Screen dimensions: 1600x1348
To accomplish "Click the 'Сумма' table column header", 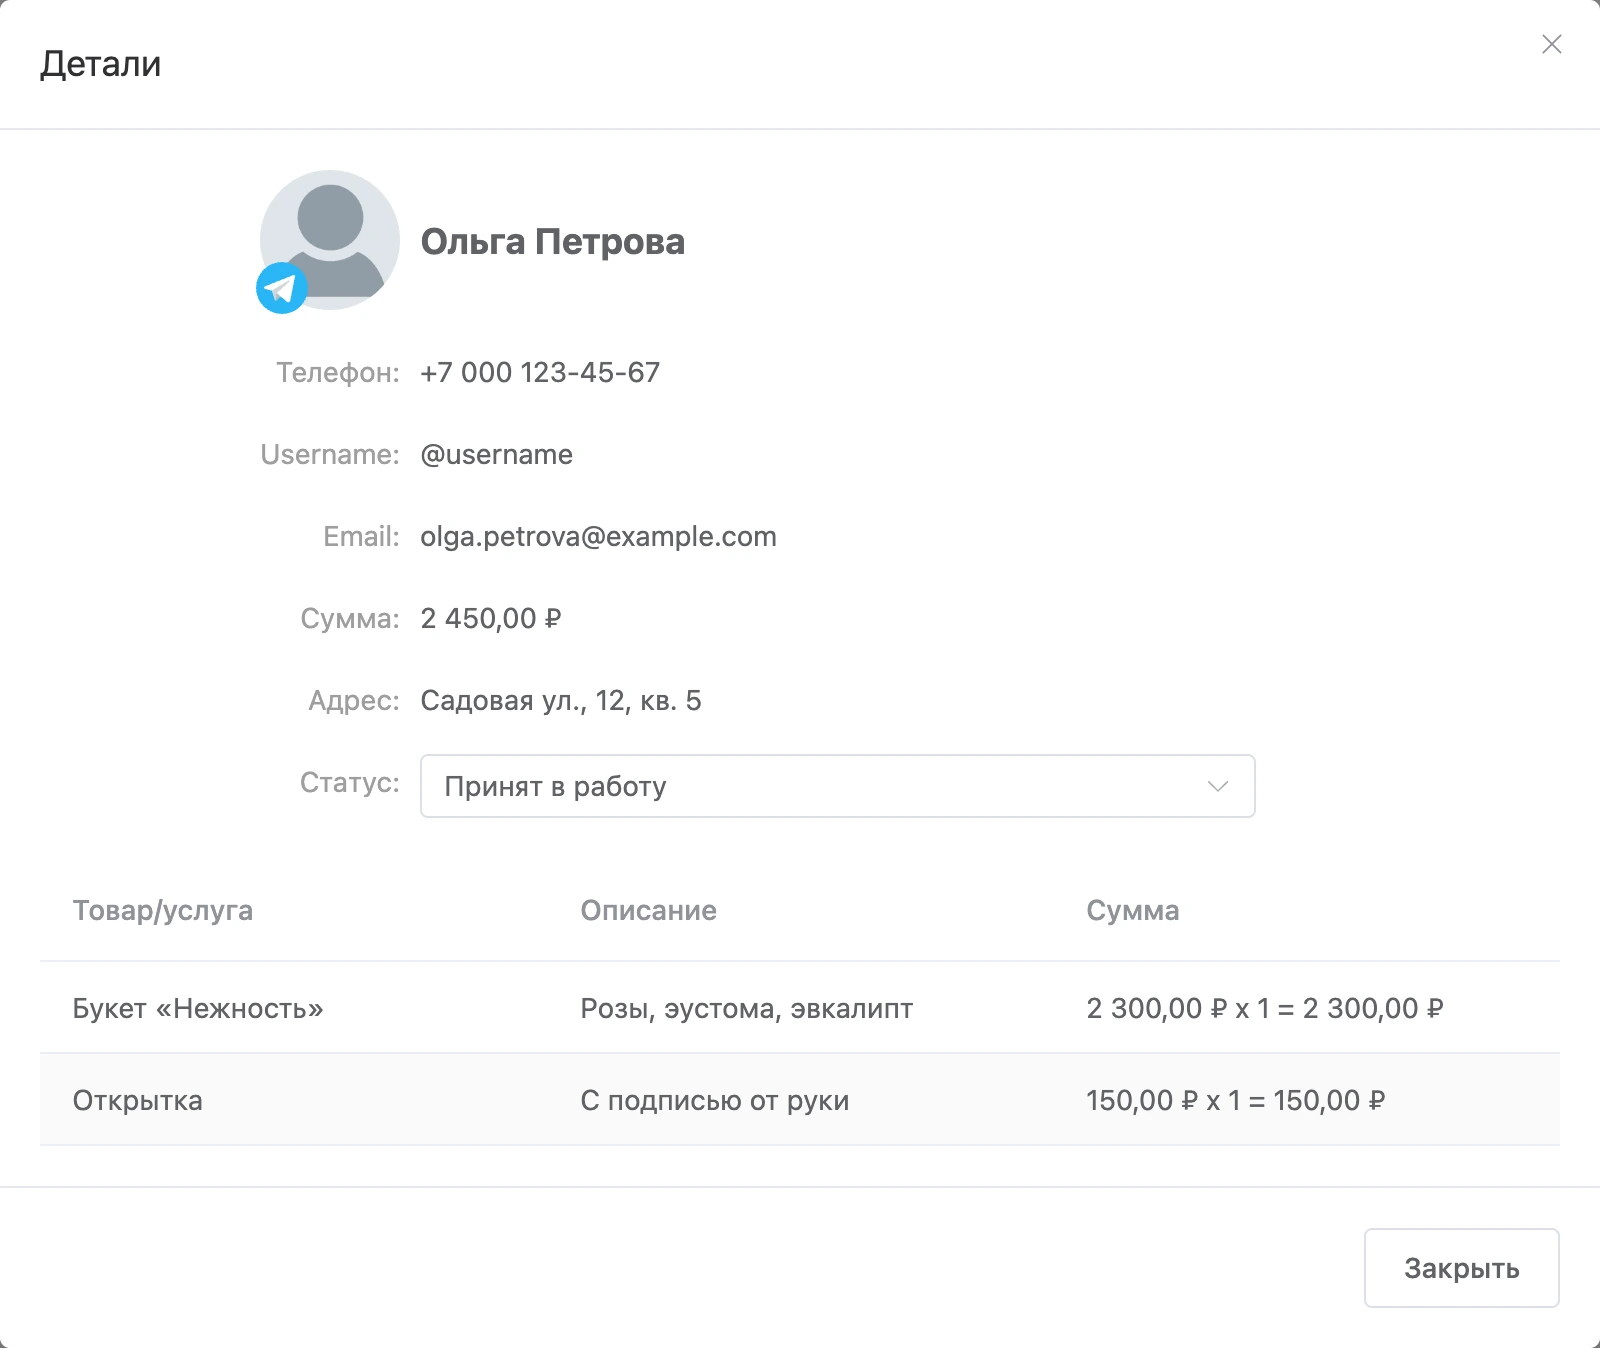I will pyautogui.click(x=1132, y=910).
